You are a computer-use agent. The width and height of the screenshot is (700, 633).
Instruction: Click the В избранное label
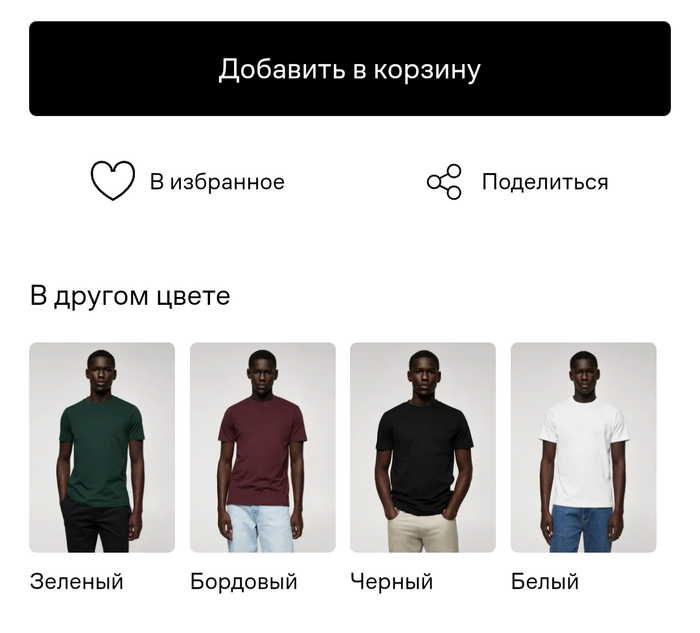(217, 182)
